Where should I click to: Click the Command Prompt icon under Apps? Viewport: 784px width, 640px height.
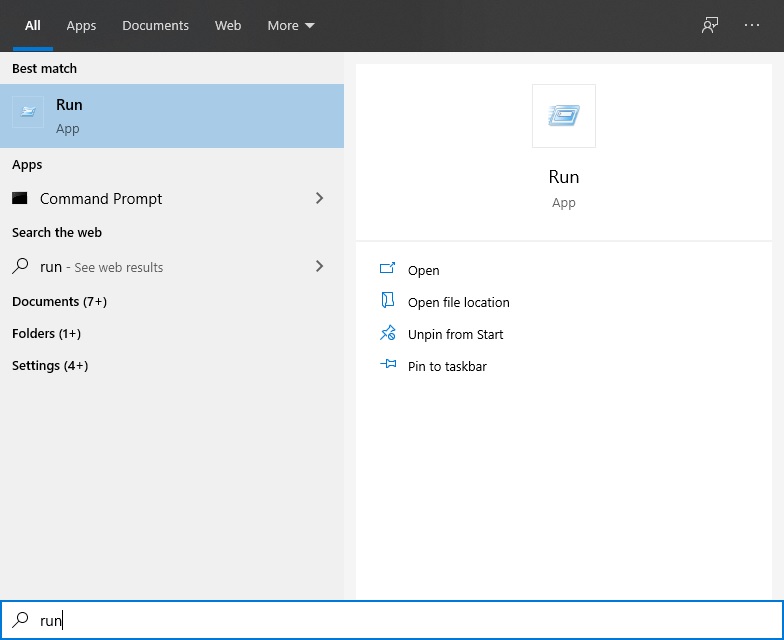coord(20,198)
